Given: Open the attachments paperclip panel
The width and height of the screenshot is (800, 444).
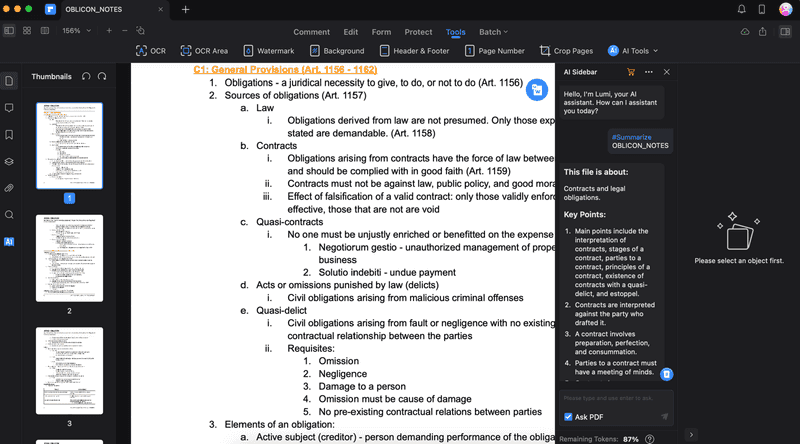Looking at the screenshot, I should click(x=9, y=188).
